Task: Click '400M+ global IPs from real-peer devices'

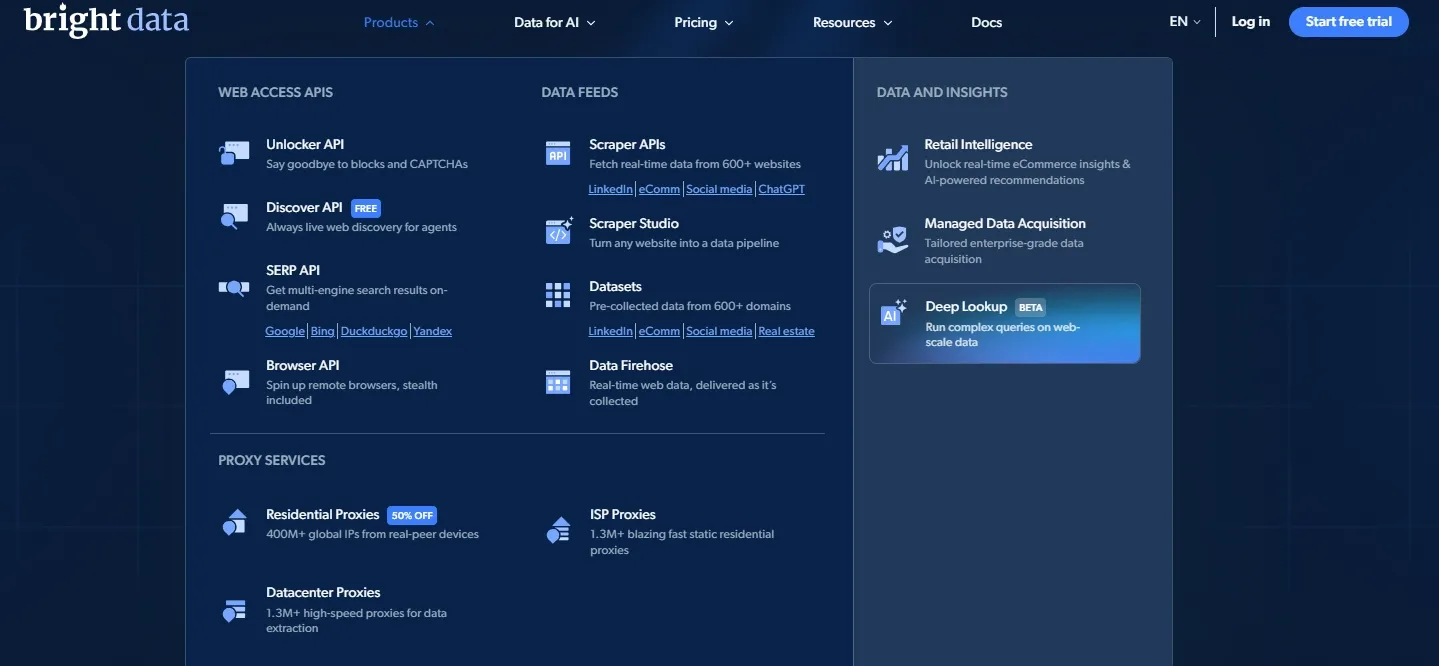Action: point(372,534)
